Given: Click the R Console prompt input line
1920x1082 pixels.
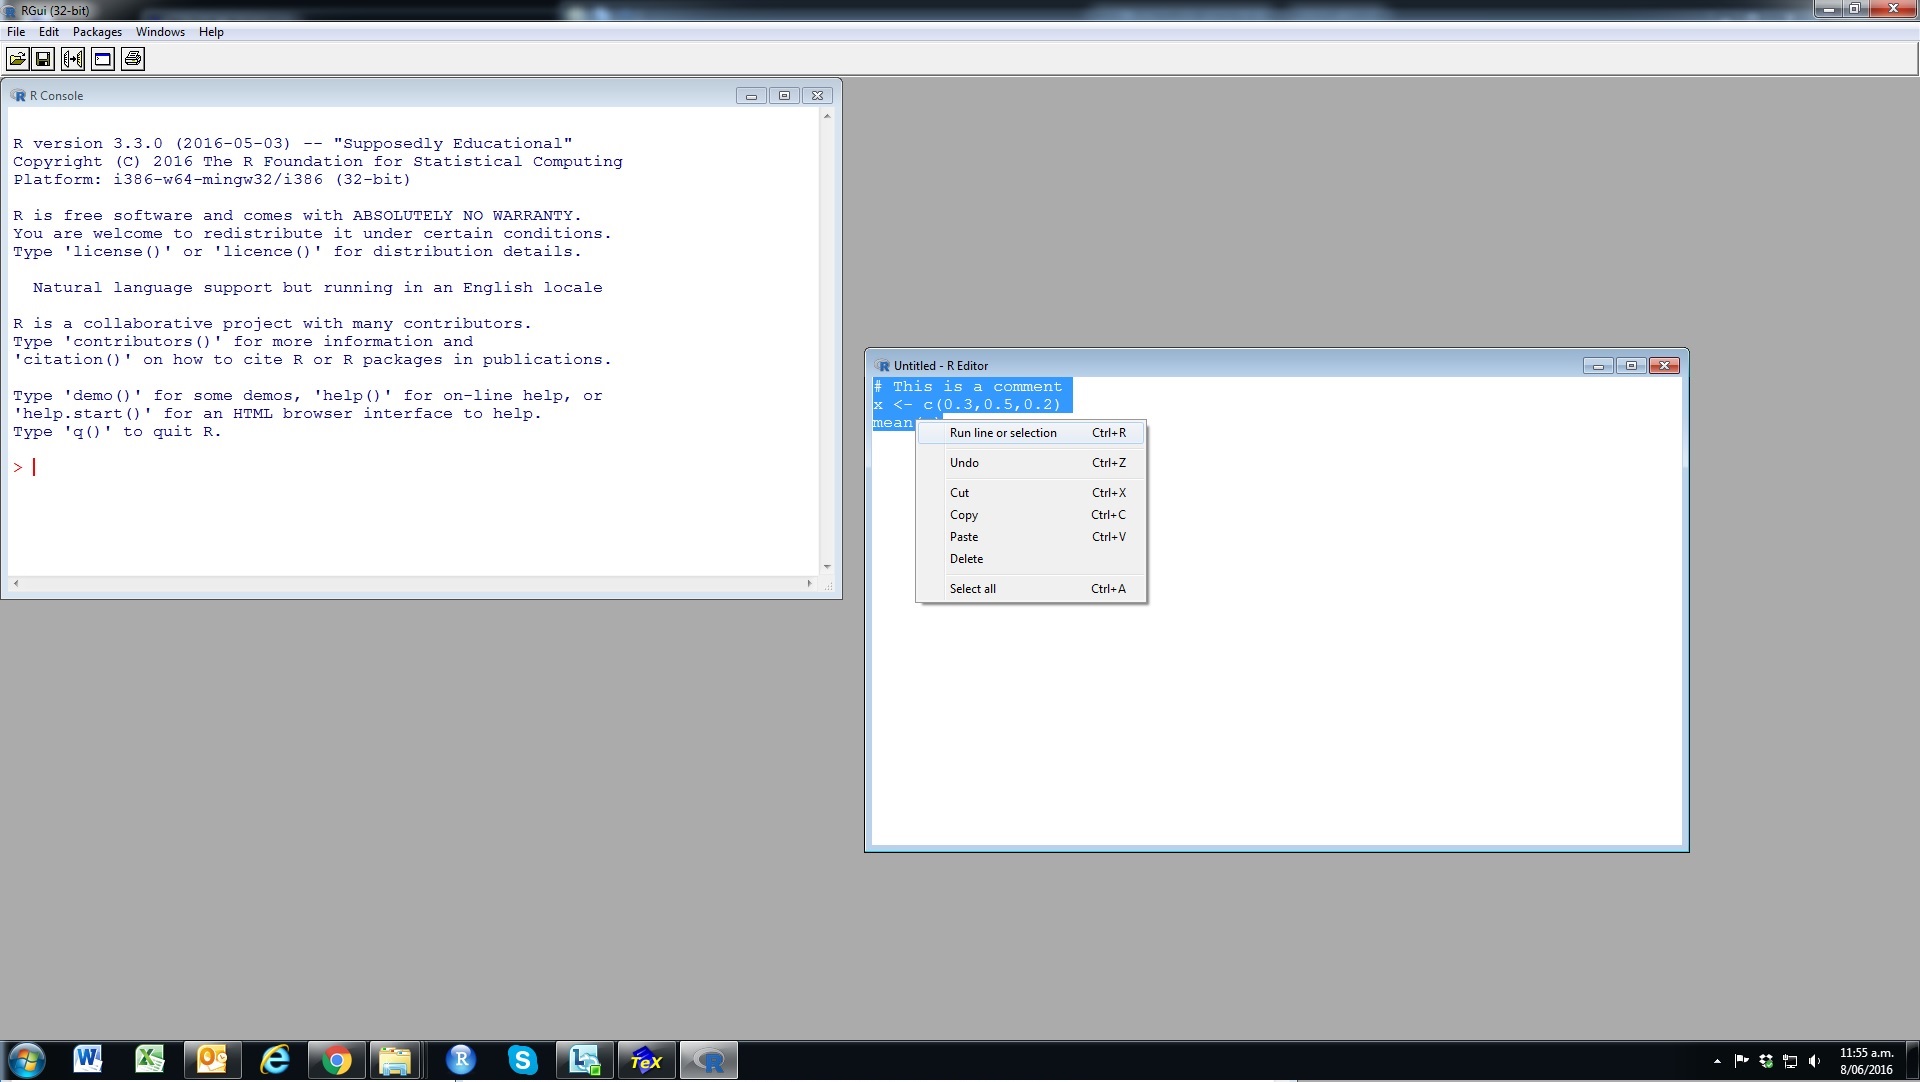Looking at the screenshot, I should (414, 467).
